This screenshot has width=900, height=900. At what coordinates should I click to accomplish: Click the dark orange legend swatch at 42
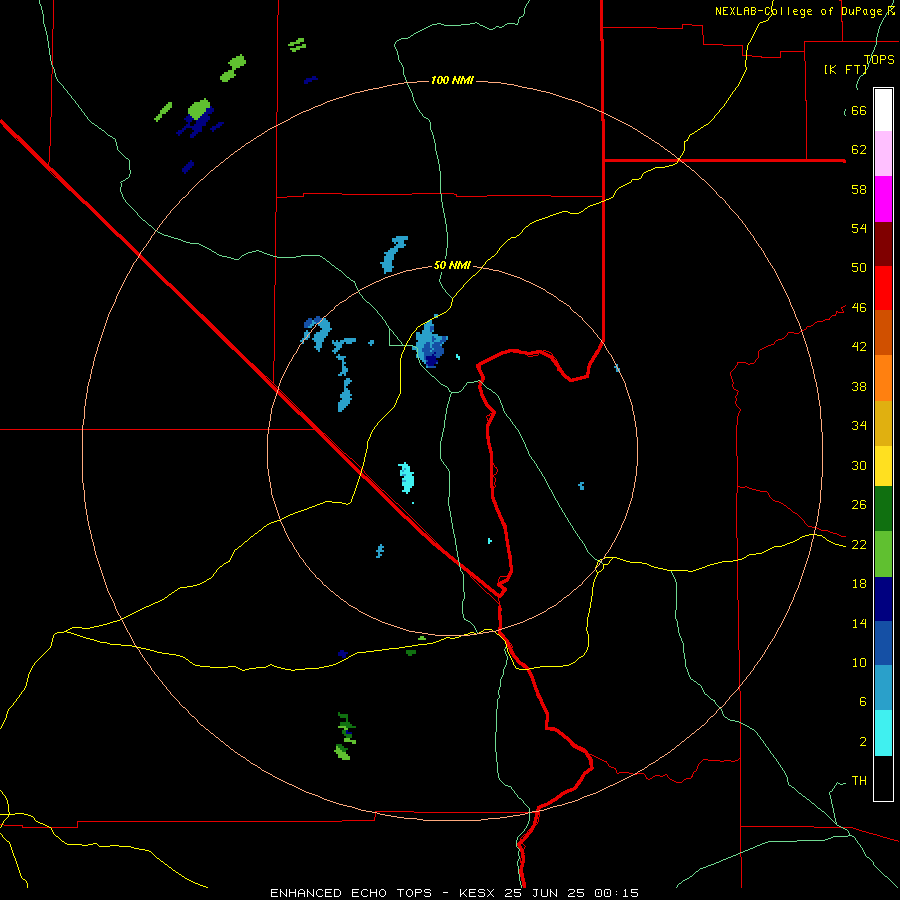[883, 332]
